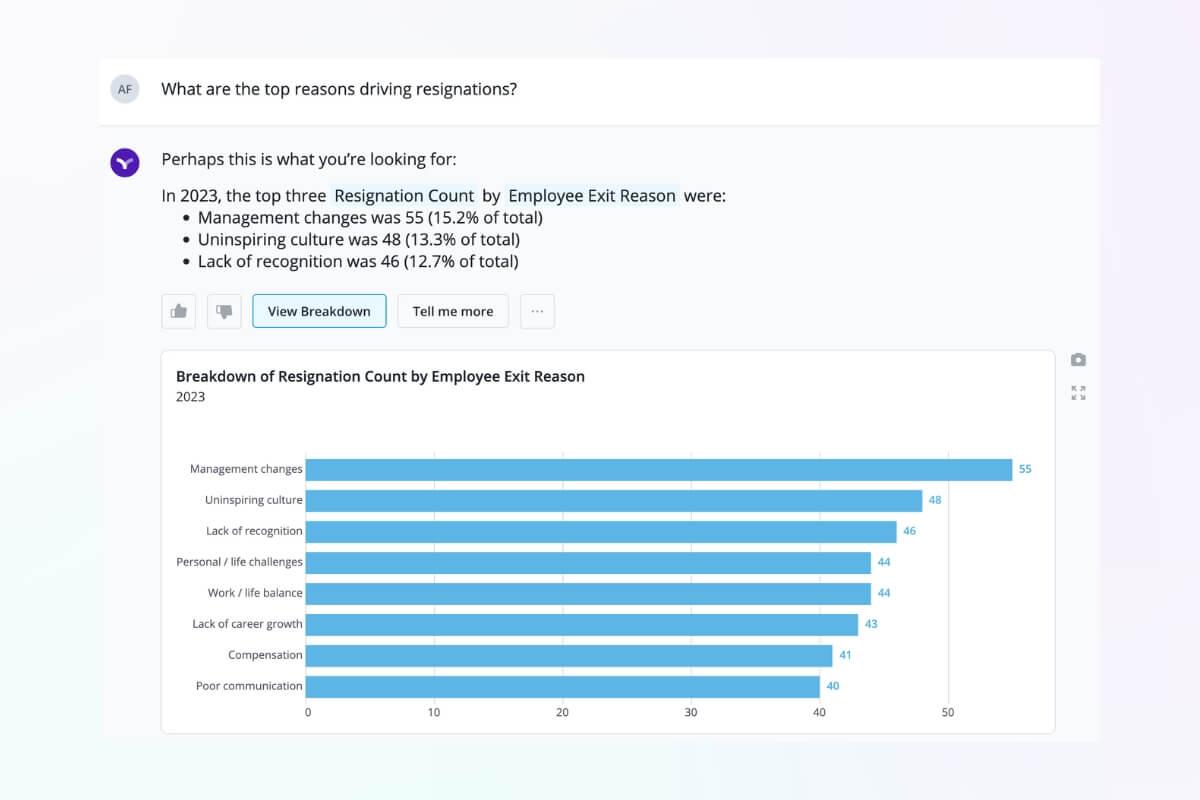Click the 'Compensation' axis label
This screenshot has width=1200, height=800.
pos(265,655)
